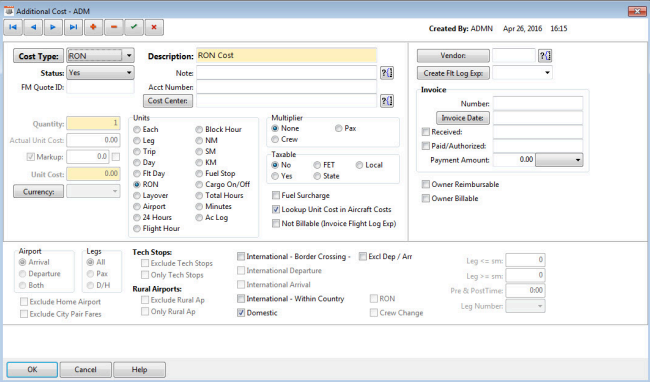Click the Description input field

(286, 56)
